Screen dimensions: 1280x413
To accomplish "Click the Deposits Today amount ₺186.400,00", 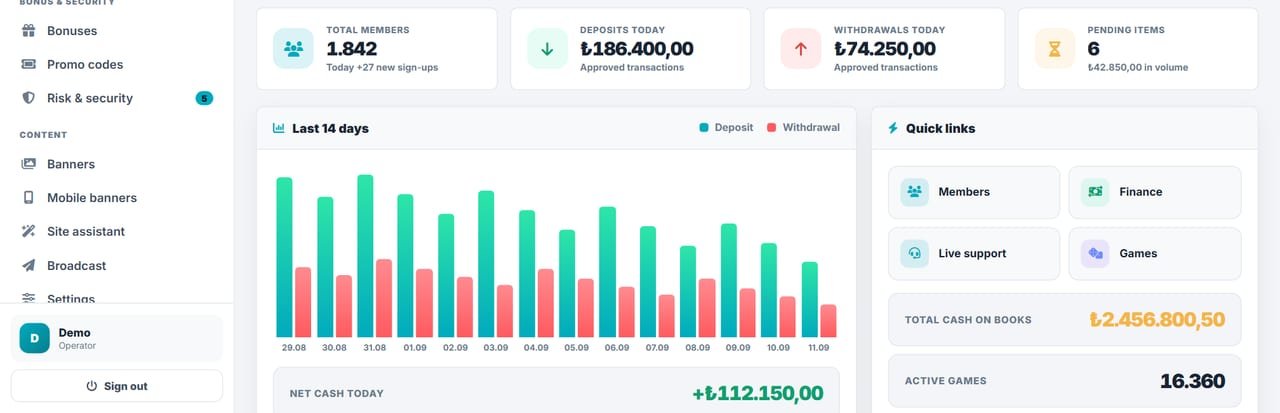I will tap(637, 48).
